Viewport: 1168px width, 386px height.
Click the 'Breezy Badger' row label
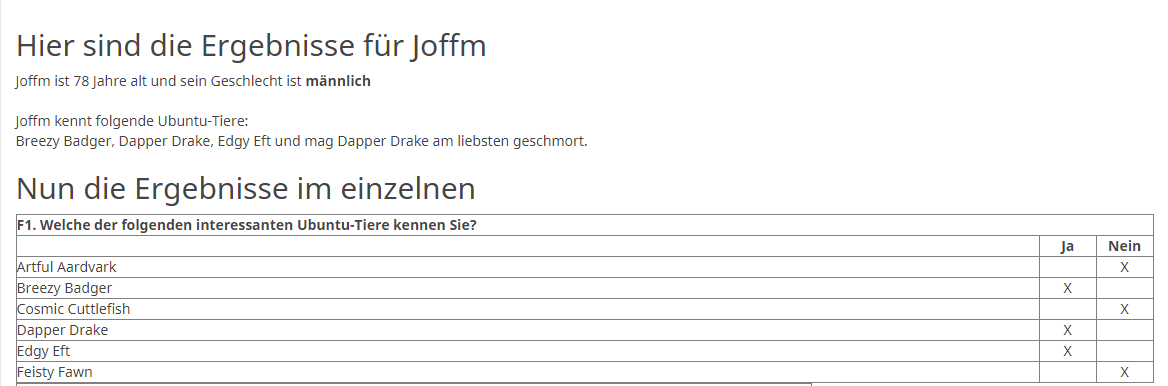click(65, 288)
